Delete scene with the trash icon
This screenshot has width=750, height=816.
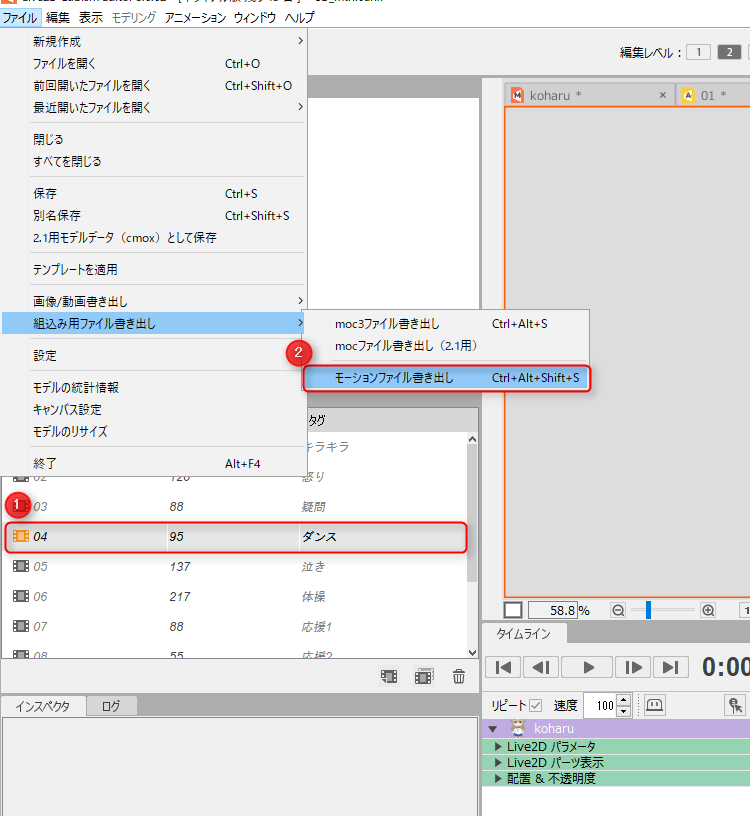point(459,677)
